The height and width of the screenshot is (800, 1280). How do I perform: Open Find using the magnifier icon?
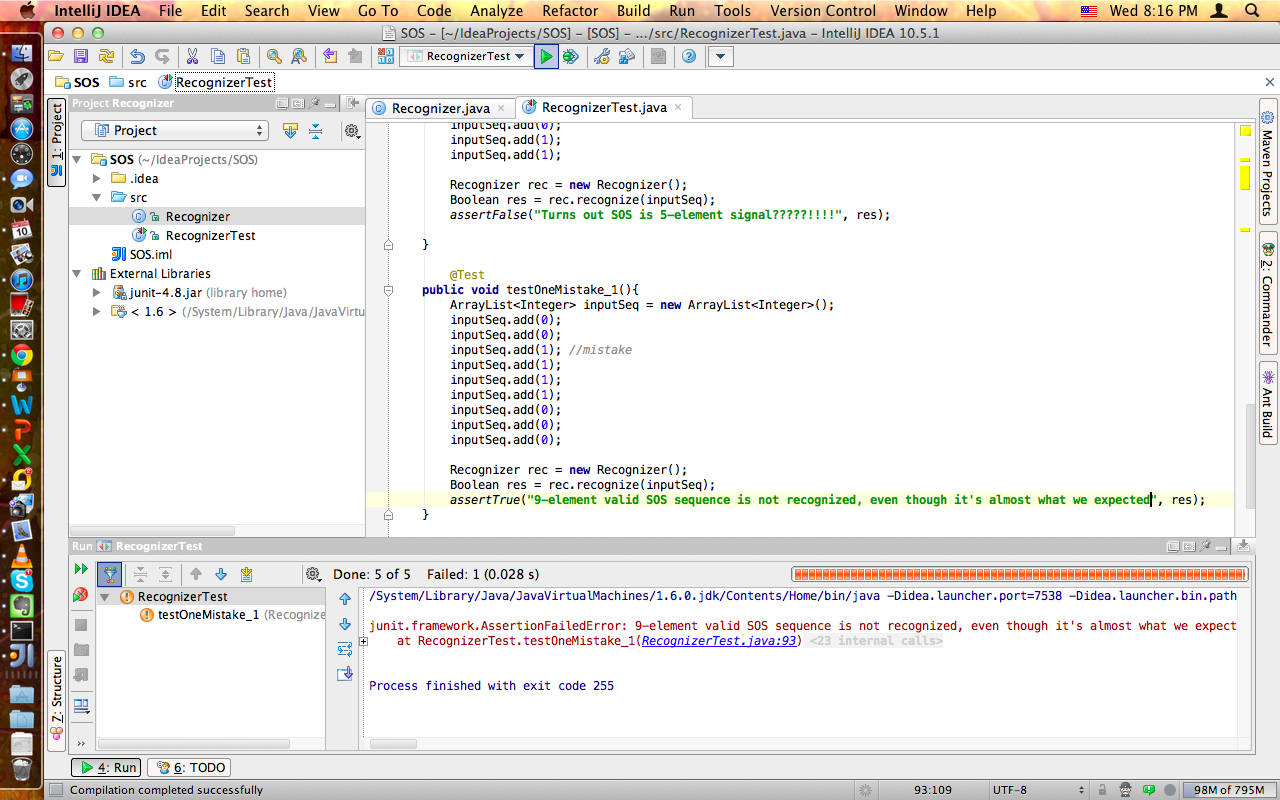click(273, 57)
